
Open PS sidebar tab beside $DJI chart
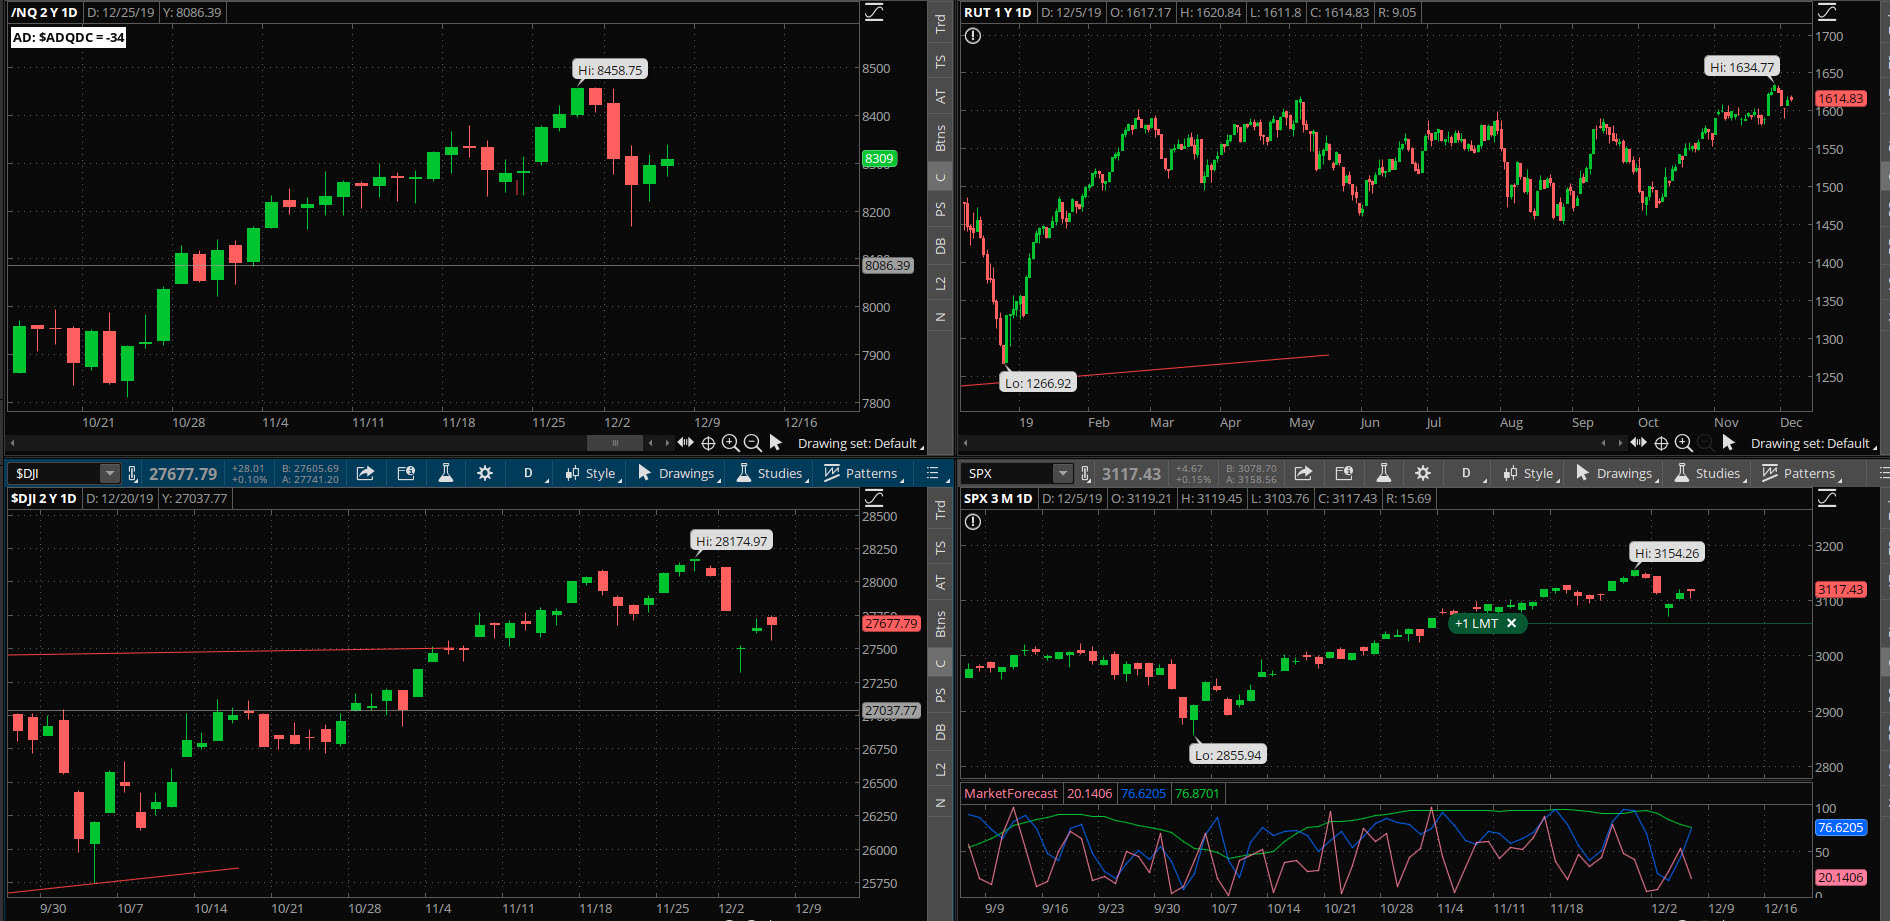pos(940,695)
